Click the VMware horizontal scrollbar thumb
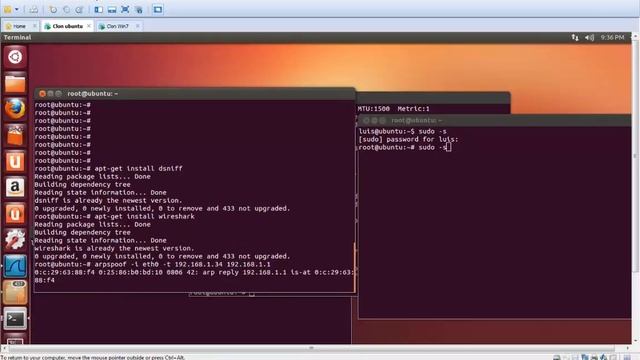 (311, 349)
